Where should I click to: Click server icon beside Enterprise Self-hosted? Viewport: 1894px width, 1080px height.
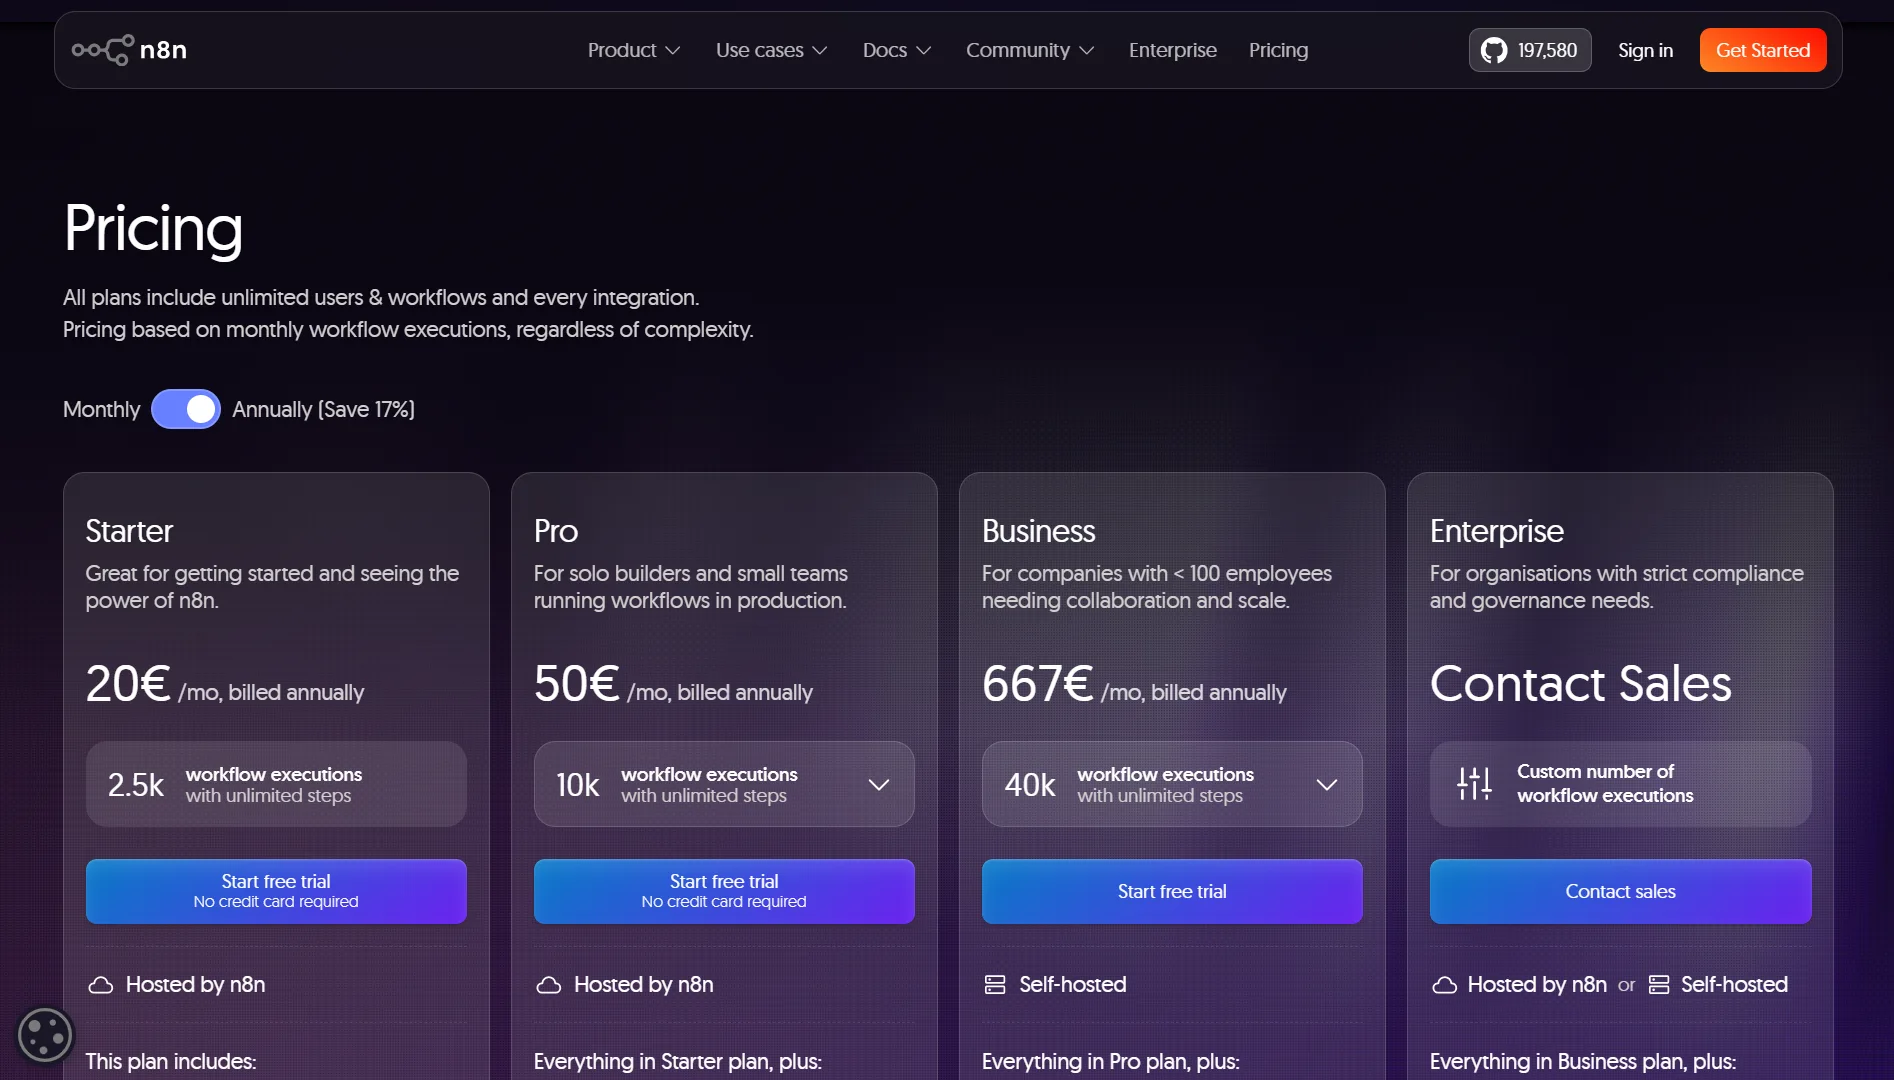(x=1659, y=985)
